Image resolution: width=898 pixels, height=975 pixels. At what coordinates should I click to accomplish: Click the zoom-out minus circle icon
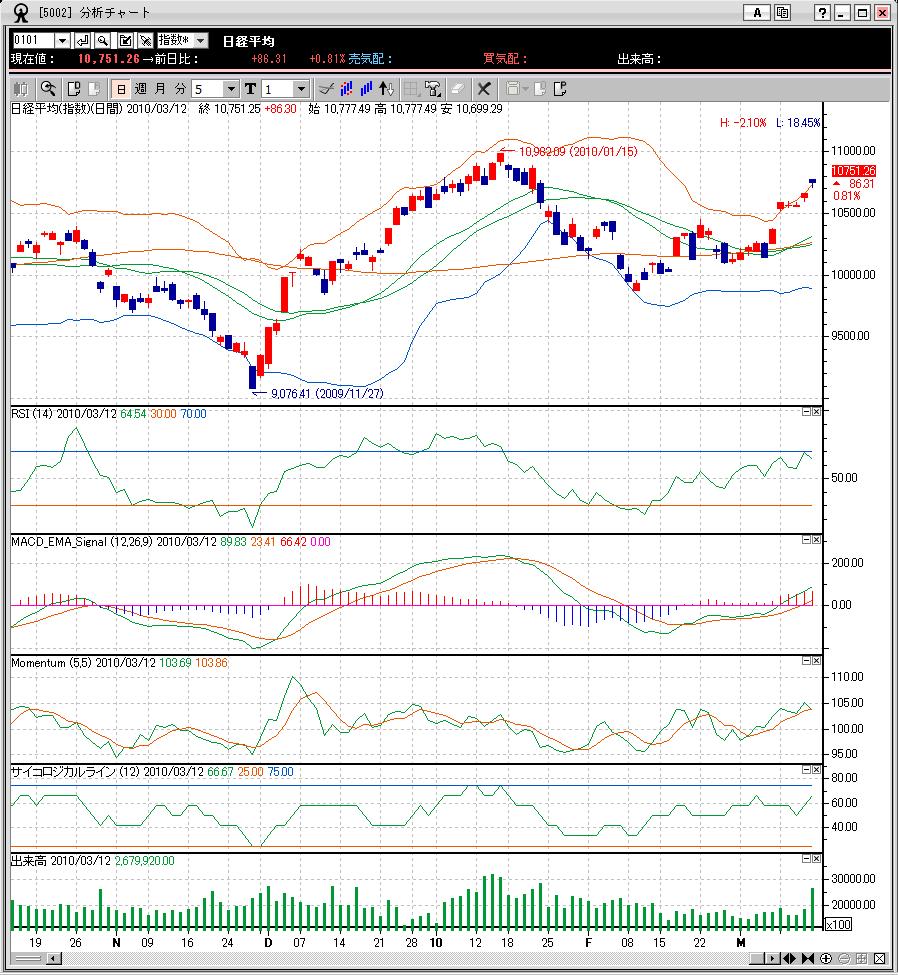click(x=844, y=958)
